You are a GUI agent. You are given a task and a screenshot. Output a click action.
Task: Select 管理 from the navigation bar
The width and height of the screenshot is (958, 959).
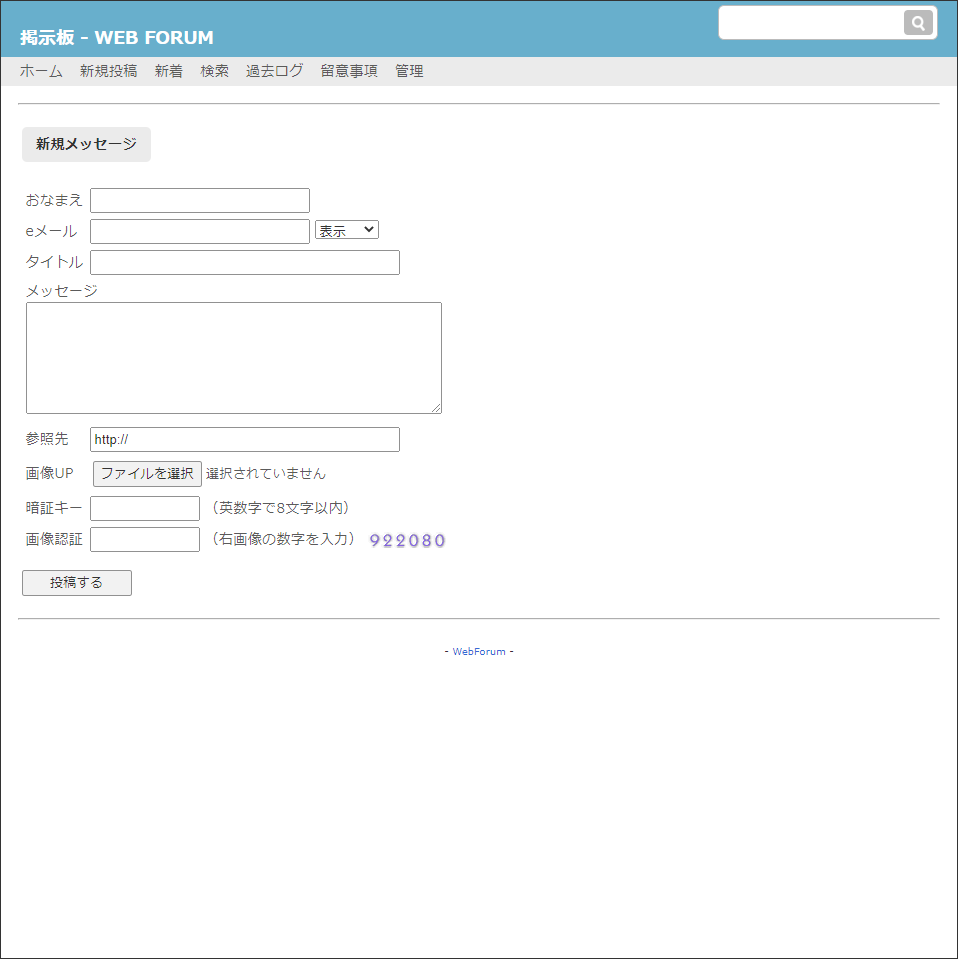(408, 71)
